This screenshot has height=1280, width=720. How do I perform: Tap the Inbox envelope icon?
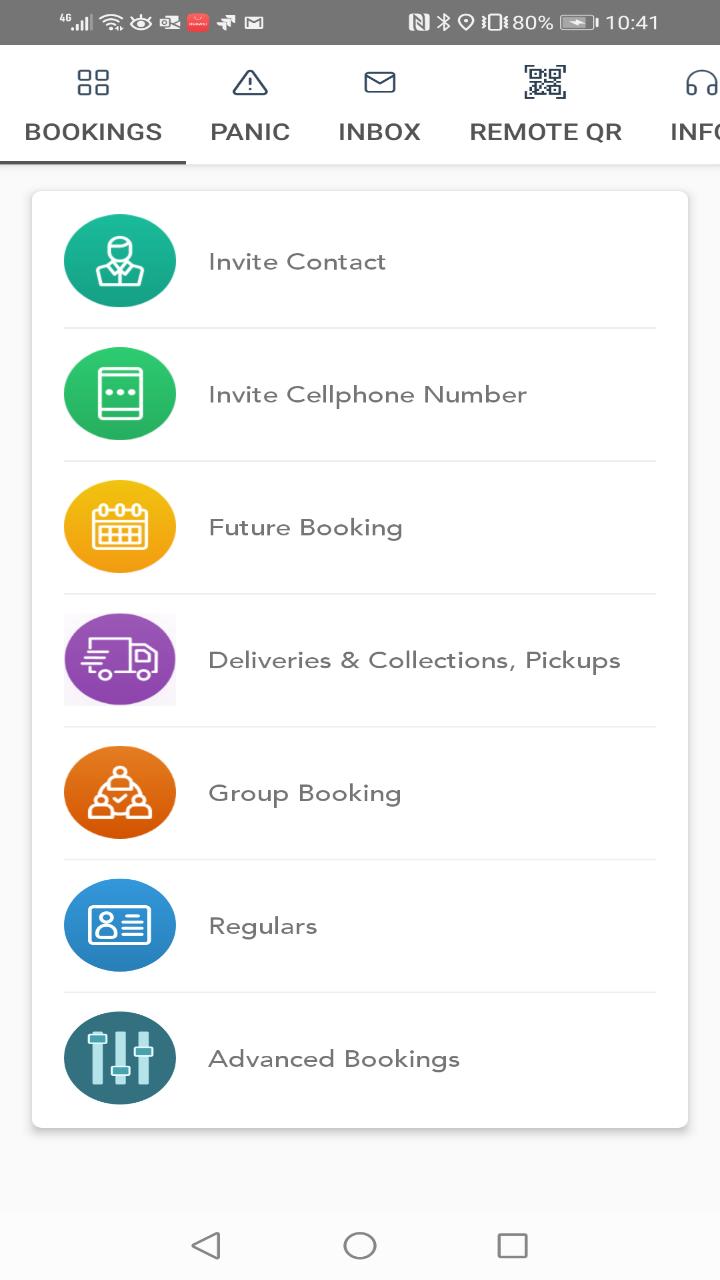tap(379, 83)
